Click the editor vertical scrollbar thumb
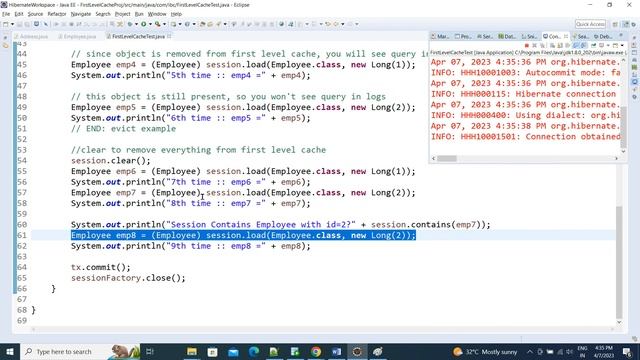The width and height of the screenshot is (640, 360). click(619, 262)
